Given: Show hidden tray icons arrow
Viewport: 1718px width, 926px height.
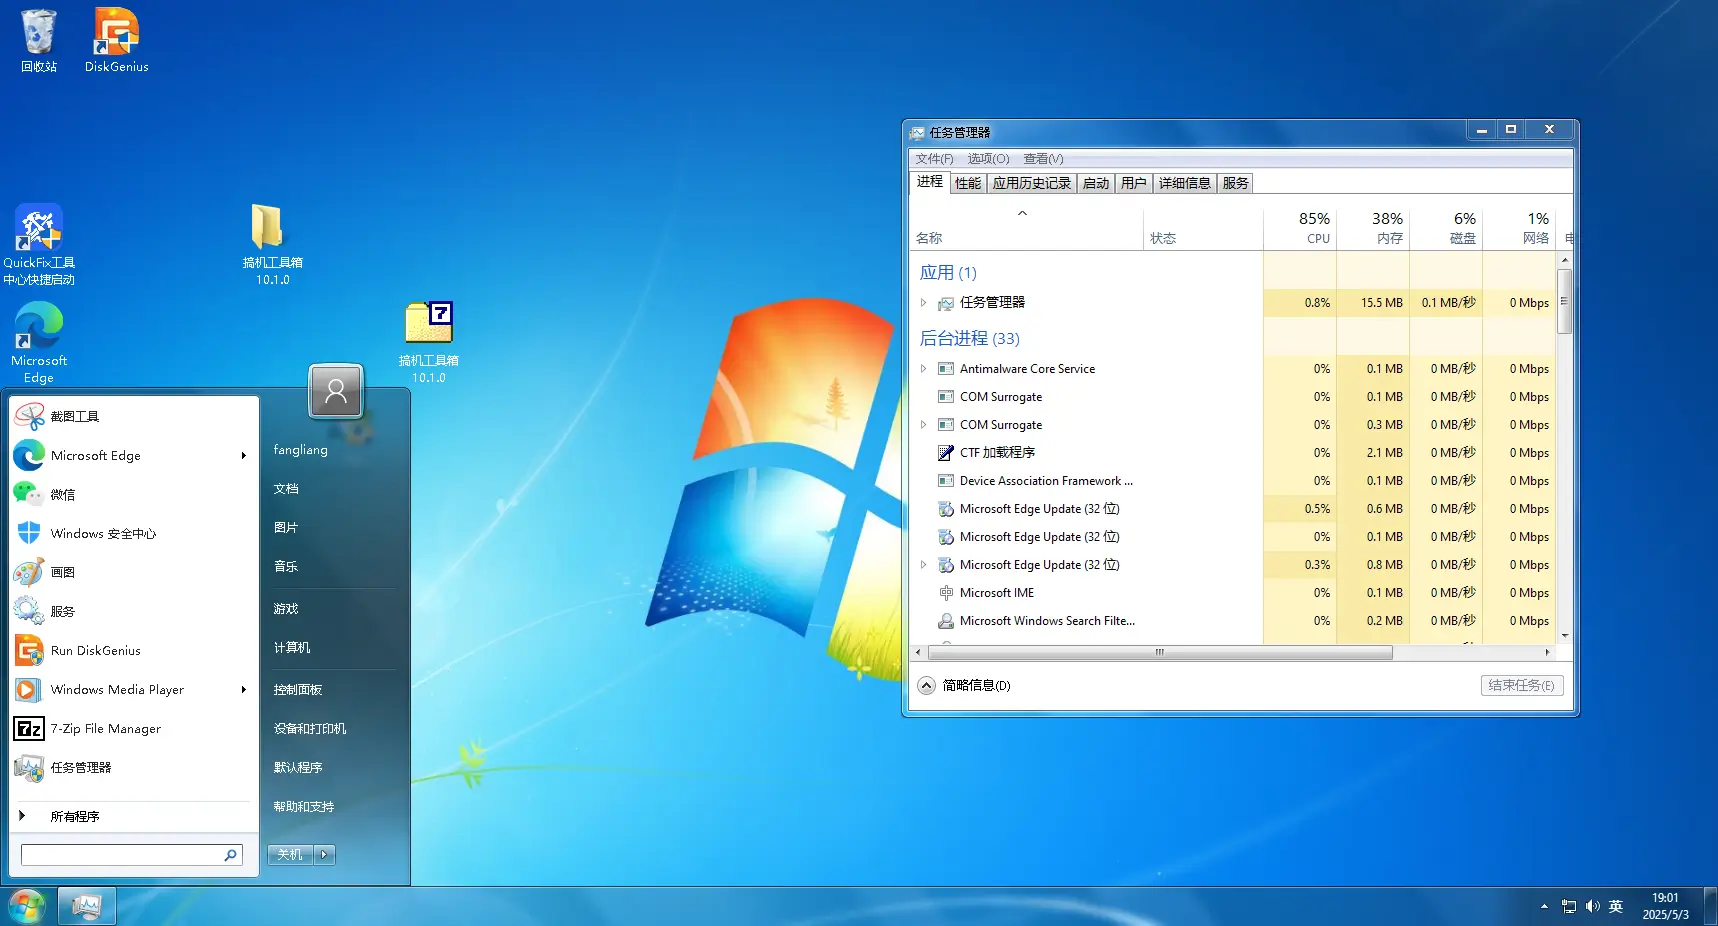Looking at the screenshot, I should [1544, 907].
